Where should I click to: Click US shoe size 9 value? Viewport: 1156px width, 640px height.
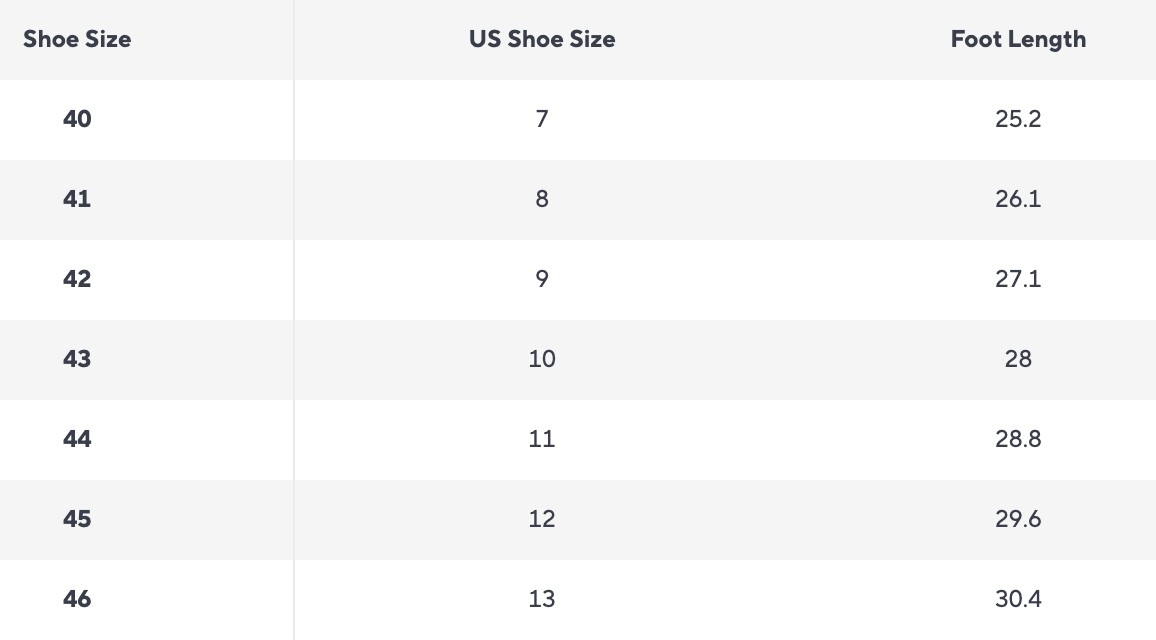tap(542, 279)
